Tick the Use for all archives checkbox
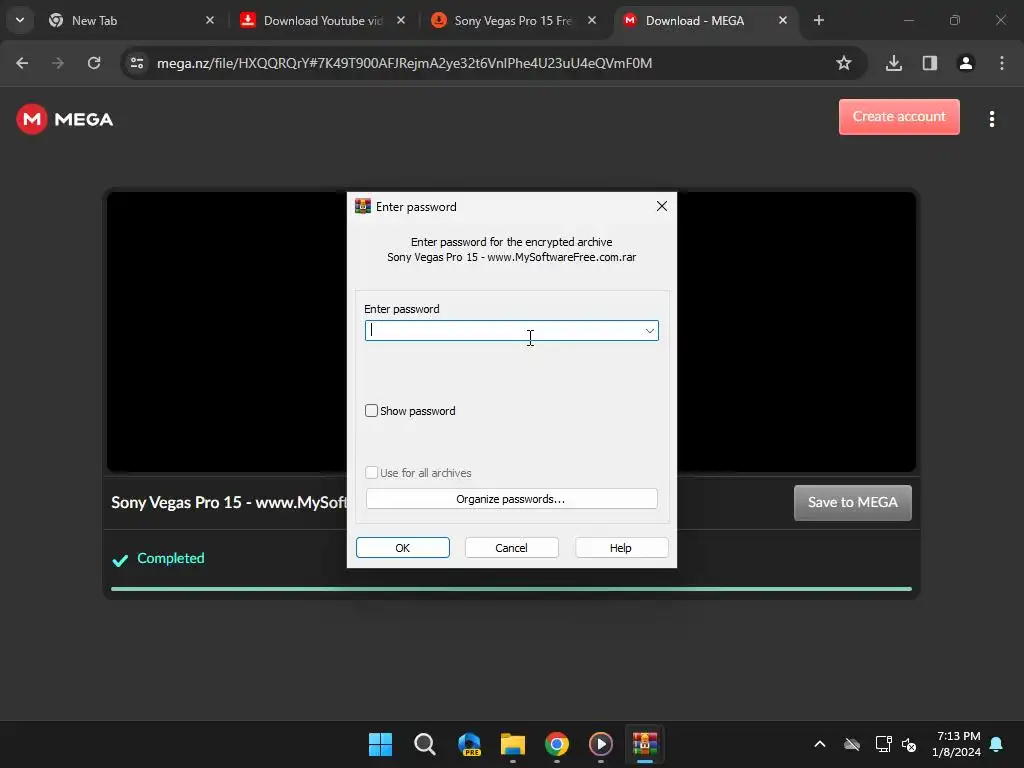This screenshot has width=1024, height=768. (371, 473)
